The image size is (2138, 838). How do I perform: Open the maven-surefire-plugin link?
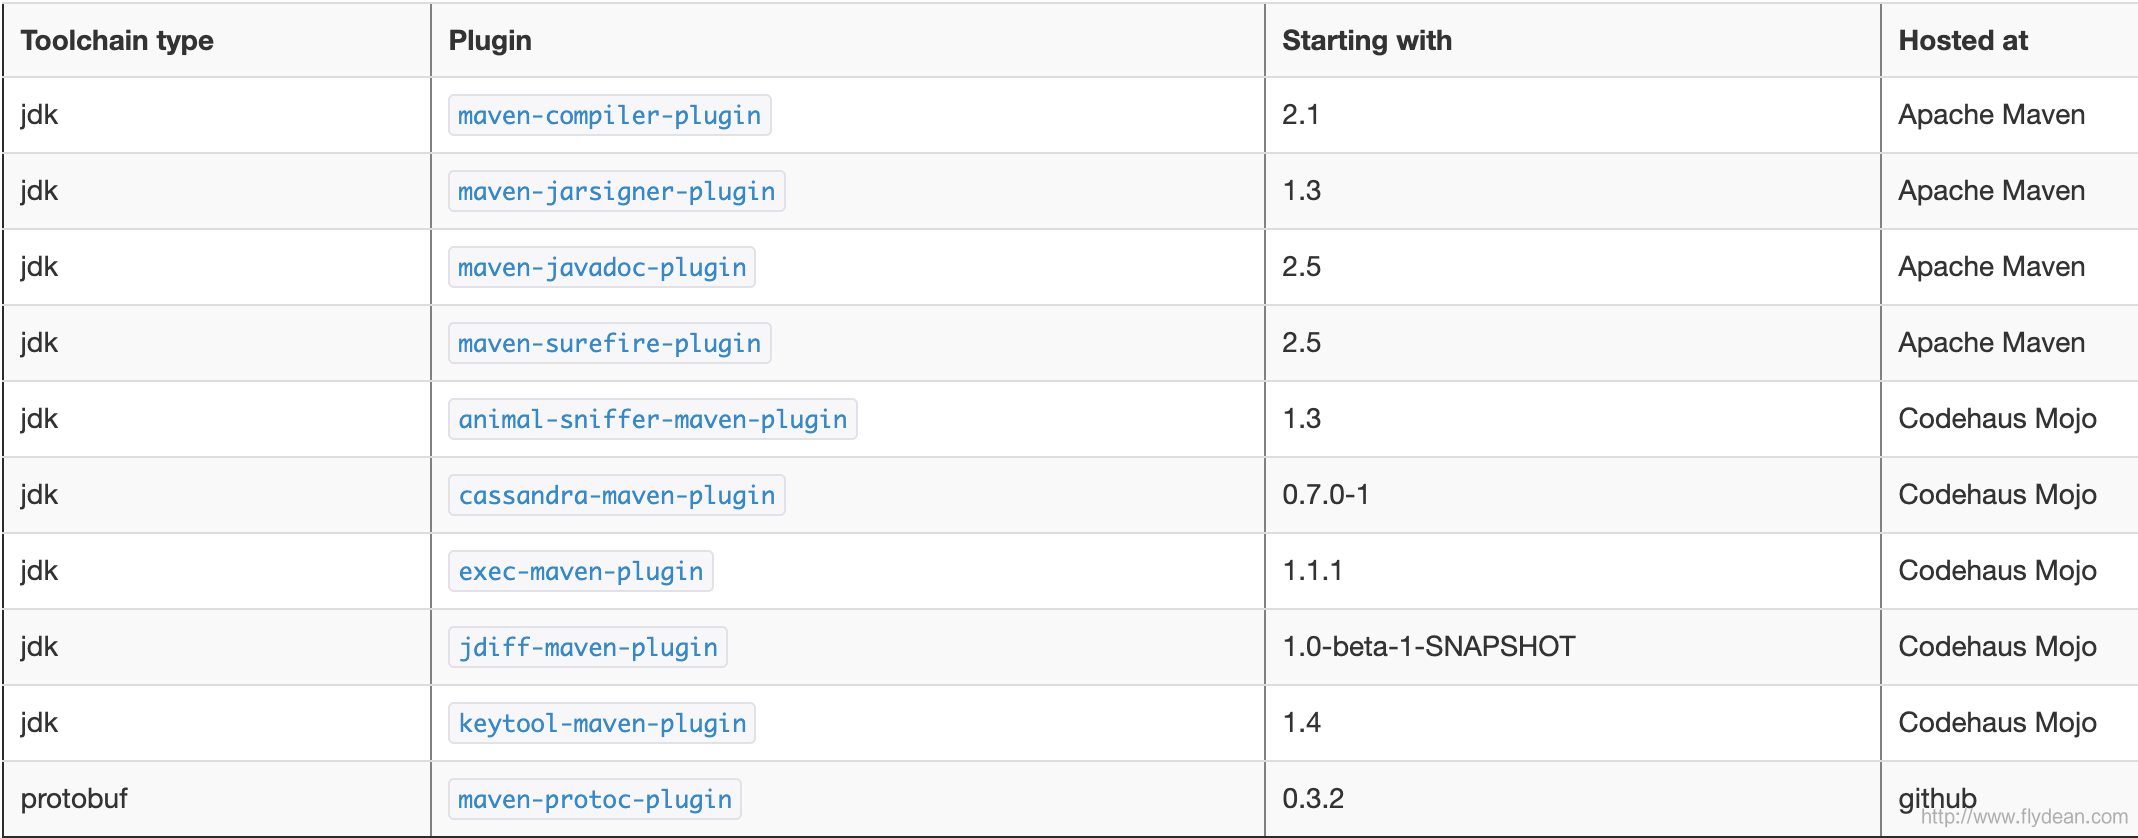coord(609,344)
